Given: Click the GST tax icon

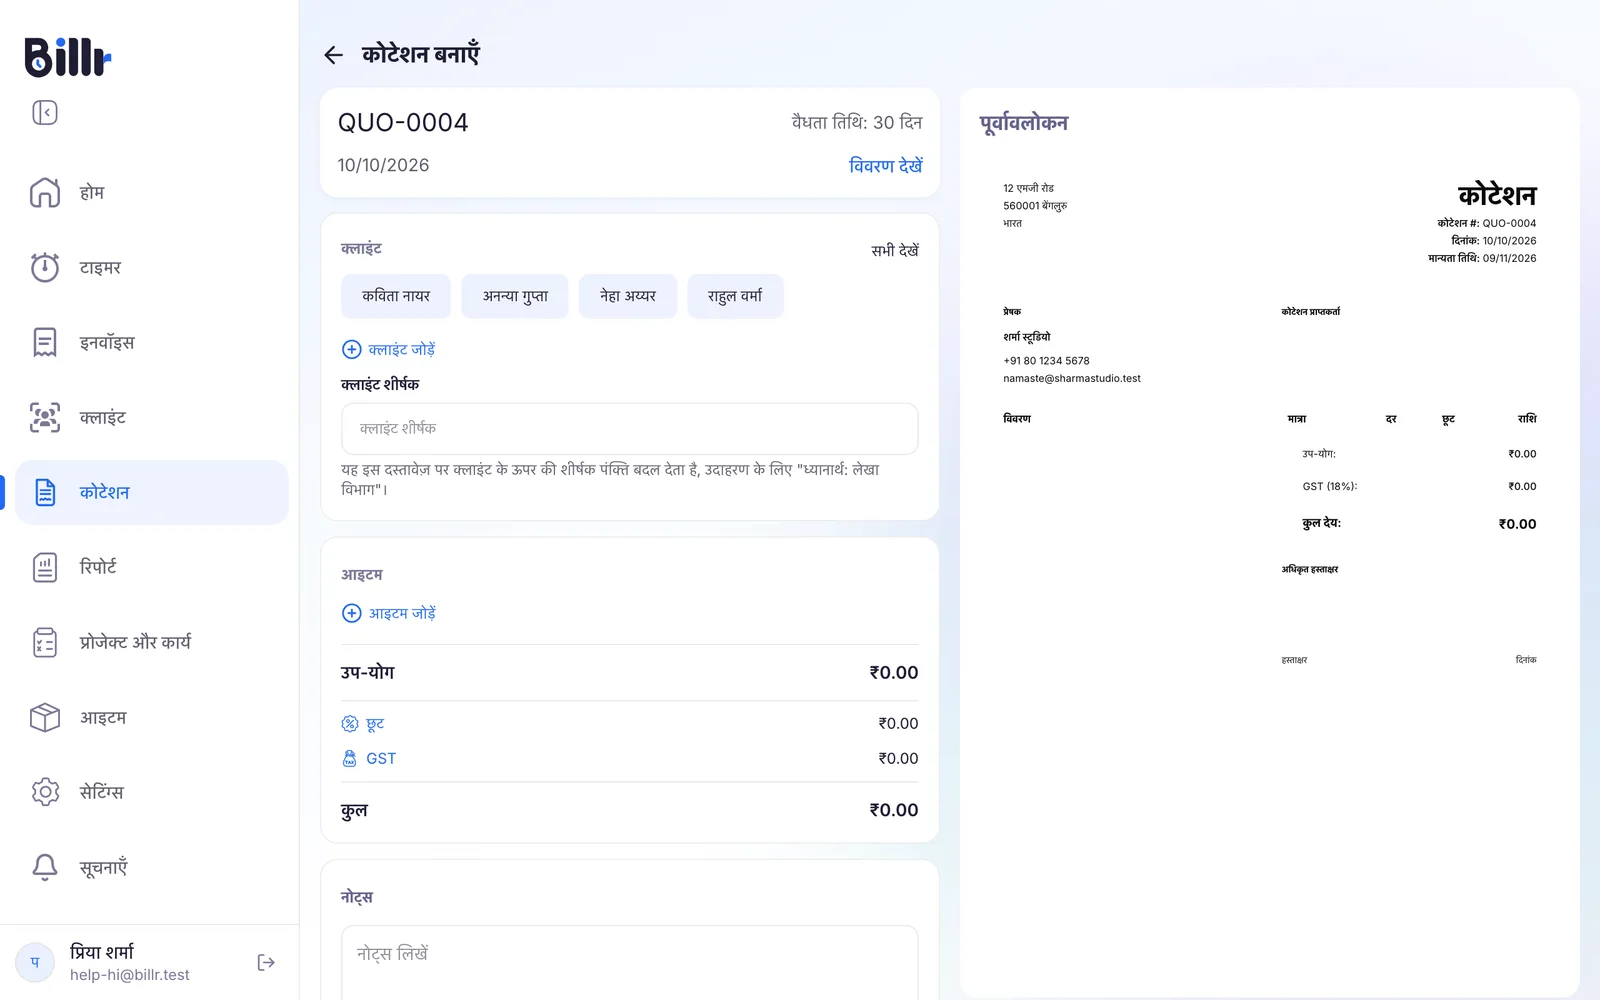Looking at the screenshot, I should (x=350, y=759).
